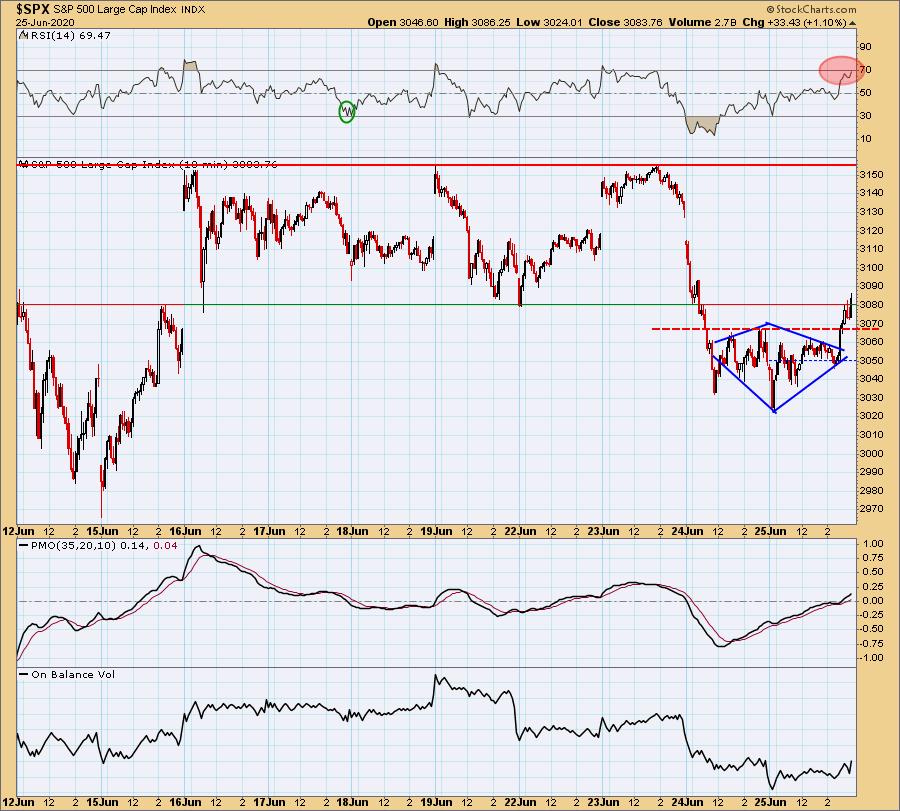Click the 16Jun date under the price panel

point(185,531)
